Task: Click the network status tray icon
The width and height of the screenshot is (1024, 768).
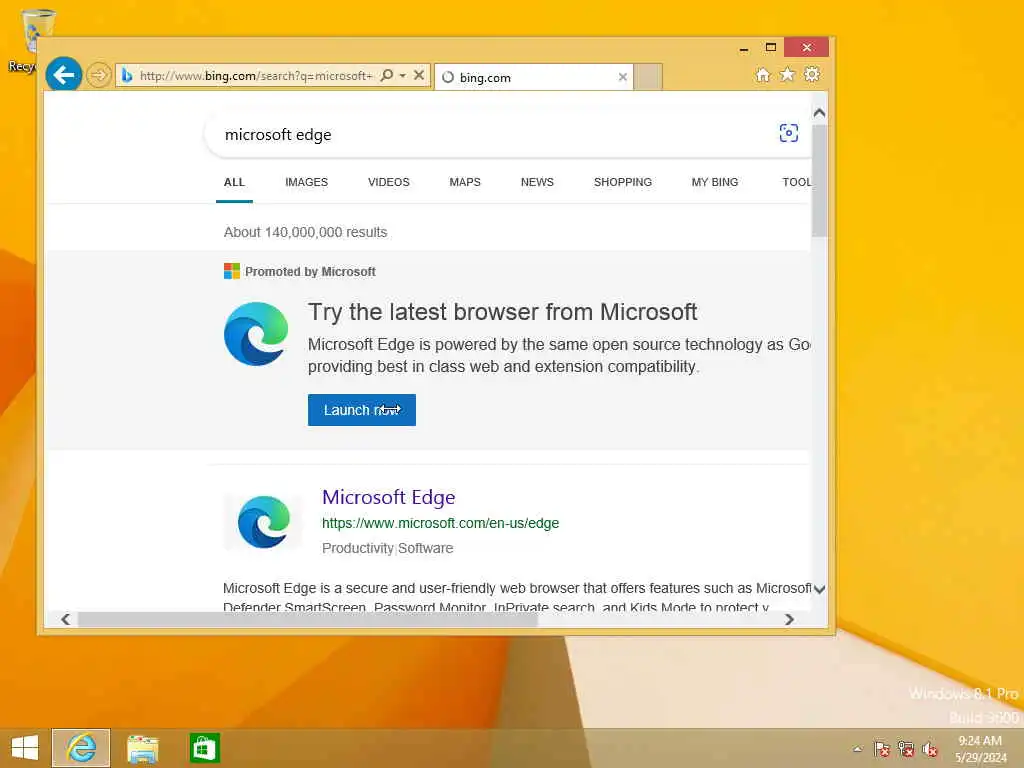Action: tap(906, 749)
